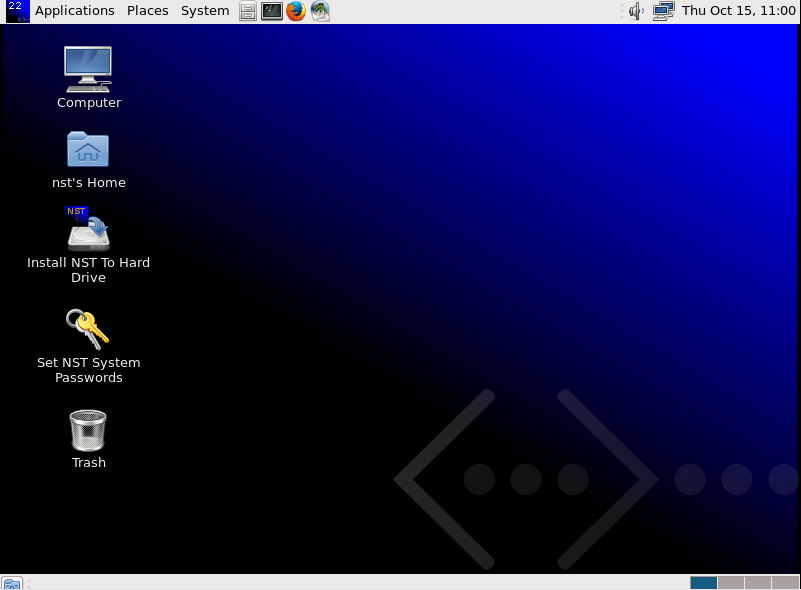Click the "Trash" label text
801x590 pixels.
(89, 462)
